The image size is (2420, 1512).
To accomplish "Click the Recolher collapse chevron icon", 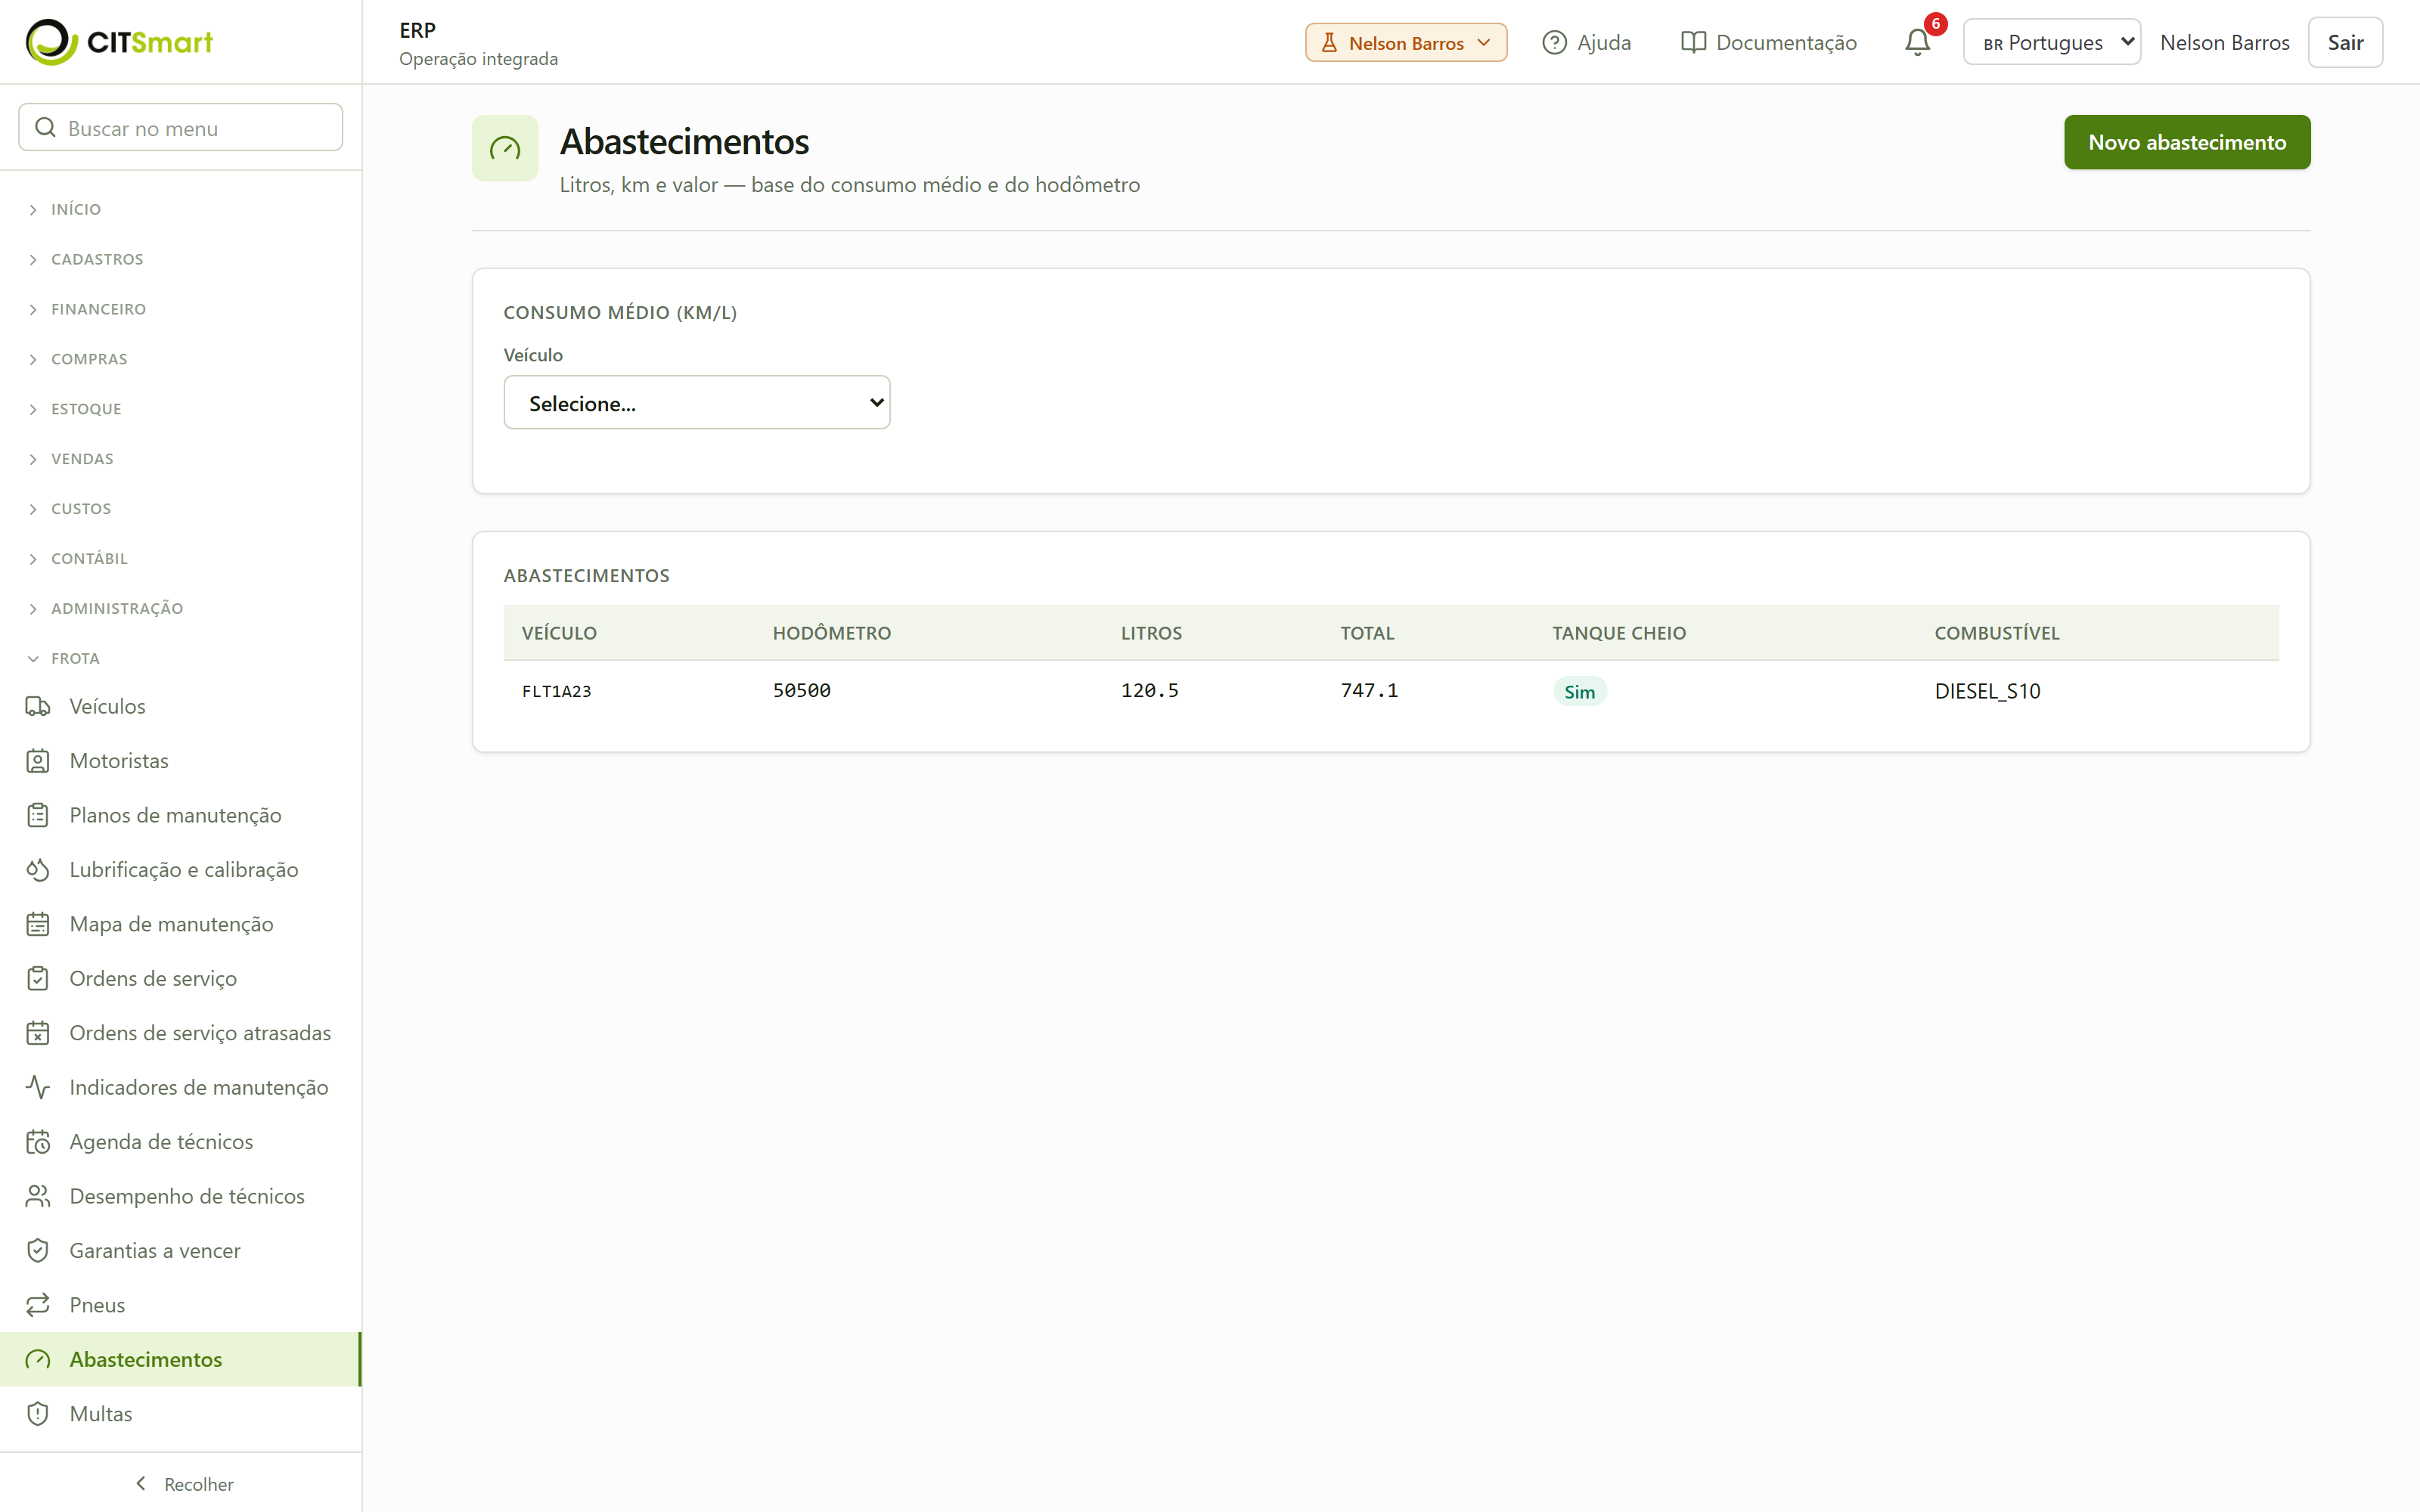I will tap(141, 1483).
